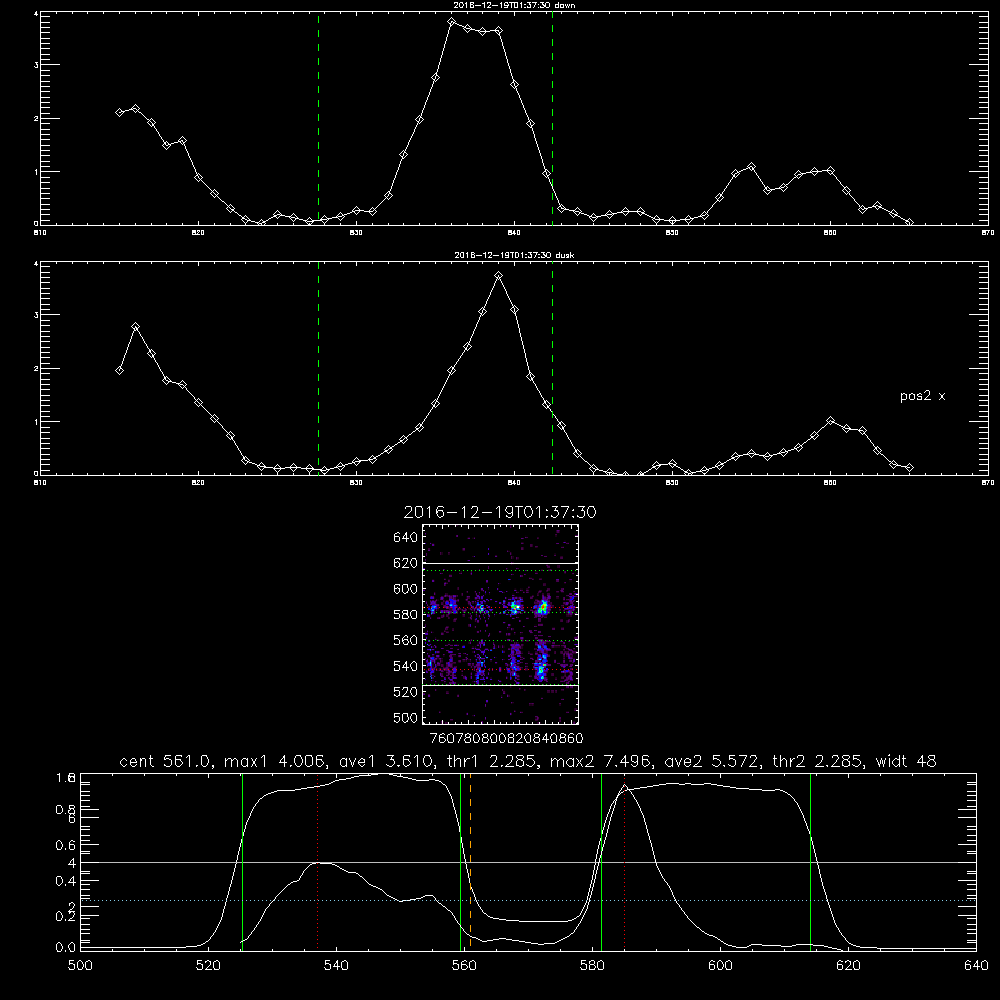Select the peak diamond marker in dusk plot
Screen dimensions: 1000x1000
tap(499, 276)
